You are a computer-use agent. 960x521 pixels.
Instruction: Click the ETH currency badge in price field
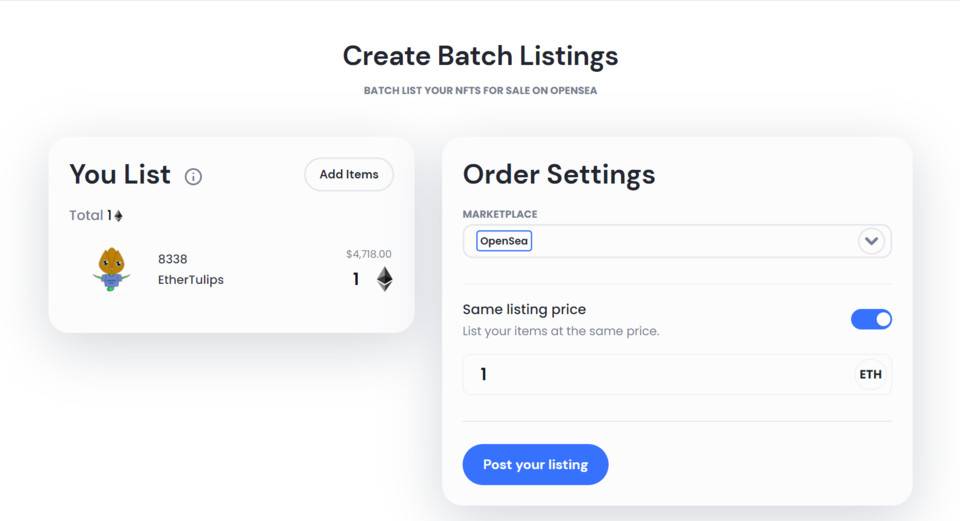coord(870,375)
